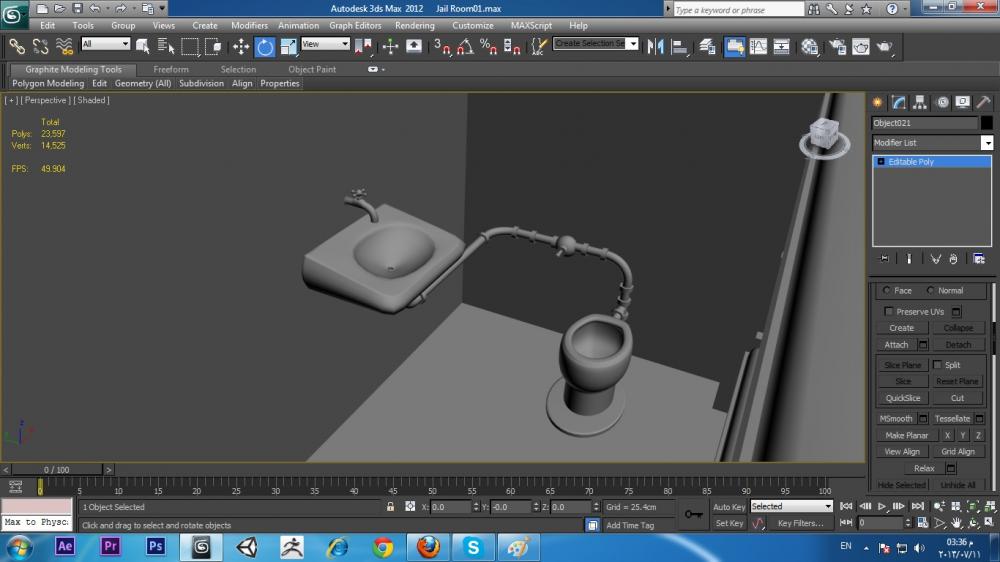Activate the Select and Rotate tool

pyautogui.click(x=265, y=46)
